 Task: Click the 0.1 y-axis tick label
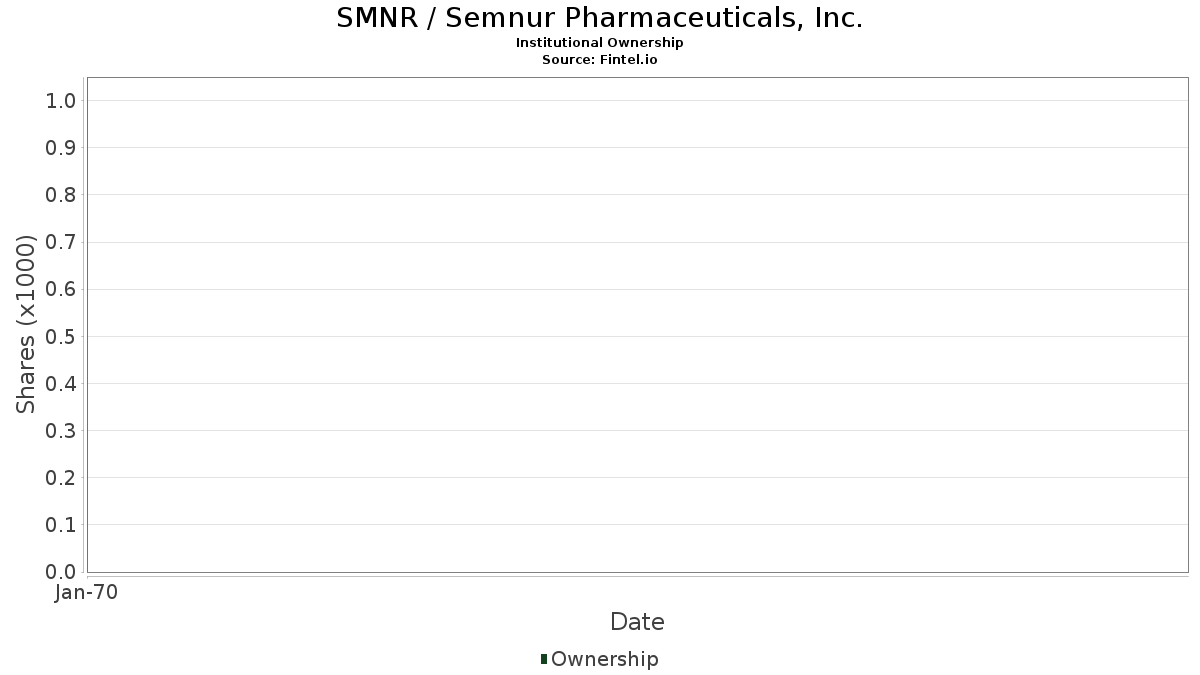click(61, 524)
